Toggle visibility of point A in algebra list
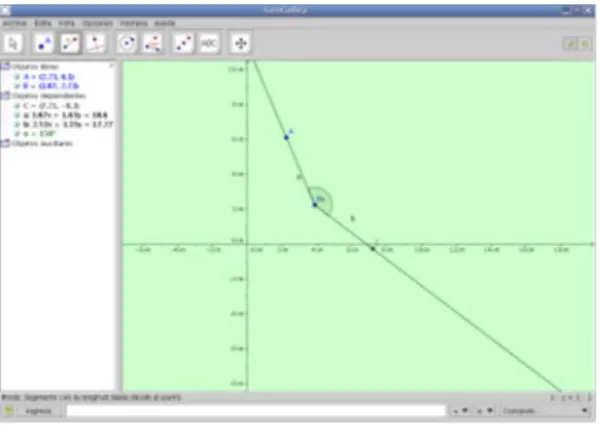 [17, 77]
